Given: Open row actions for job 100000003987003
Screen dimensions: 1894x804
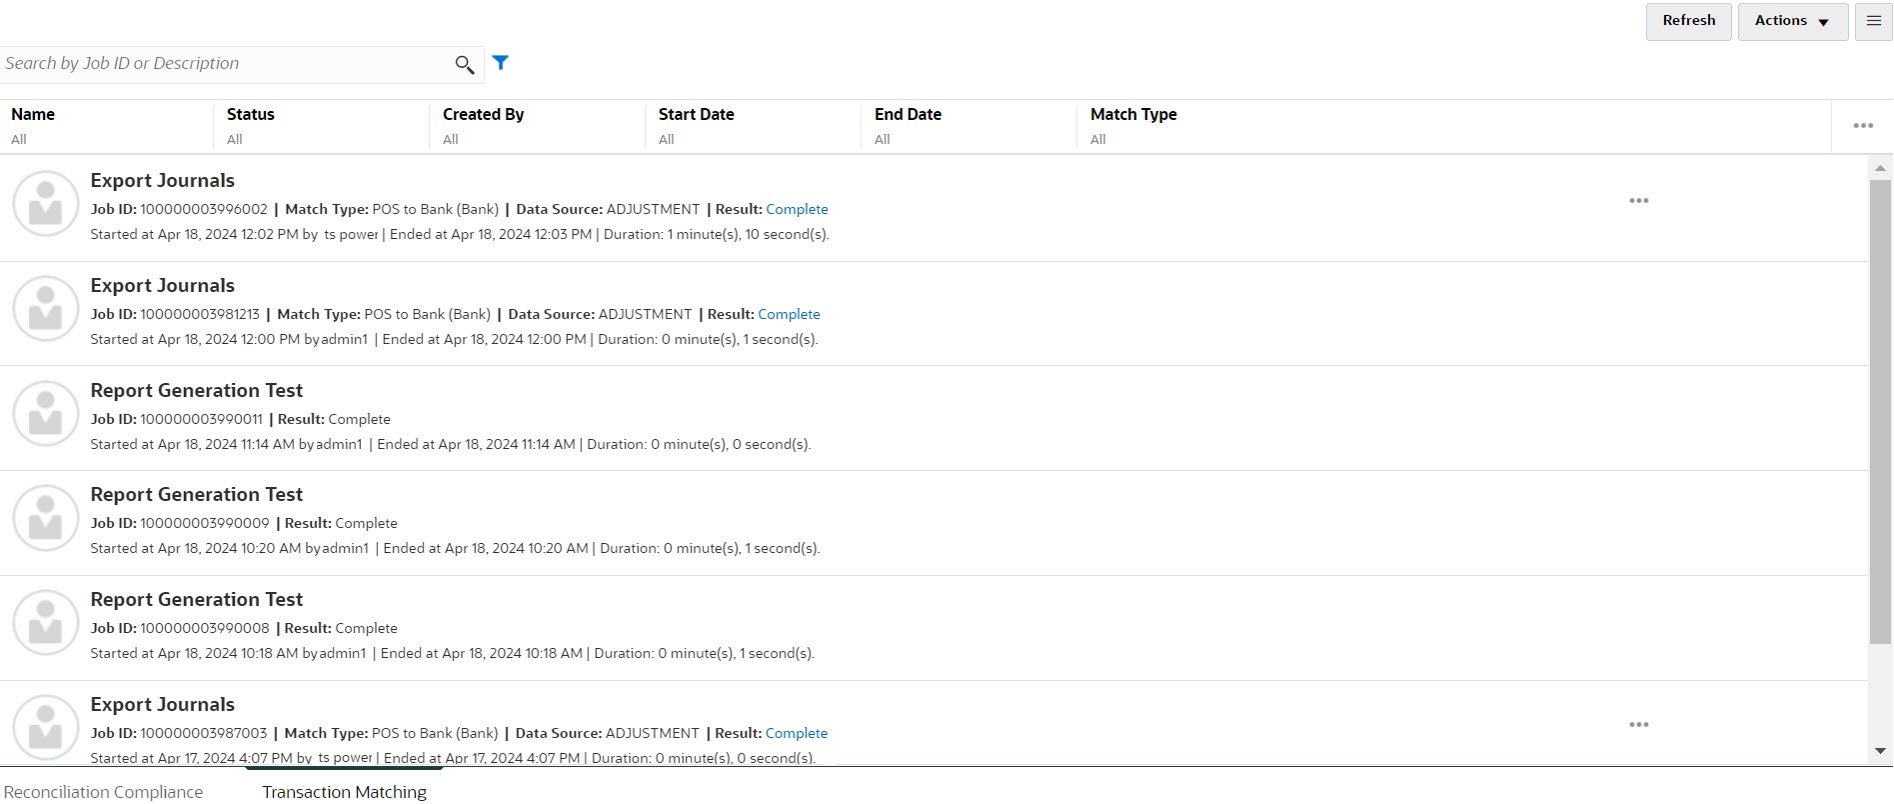Looking at the screenshot, I should tap(1638, 725).
